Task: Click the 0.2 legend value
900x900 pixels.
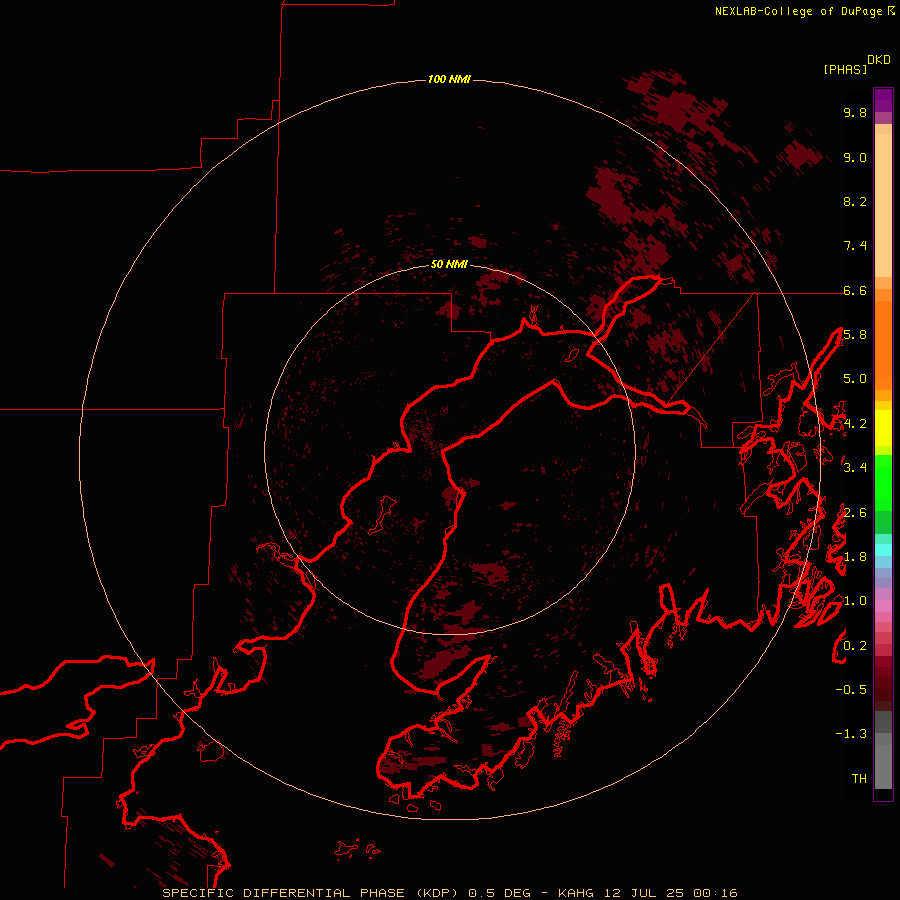Action: pos(855,646)
